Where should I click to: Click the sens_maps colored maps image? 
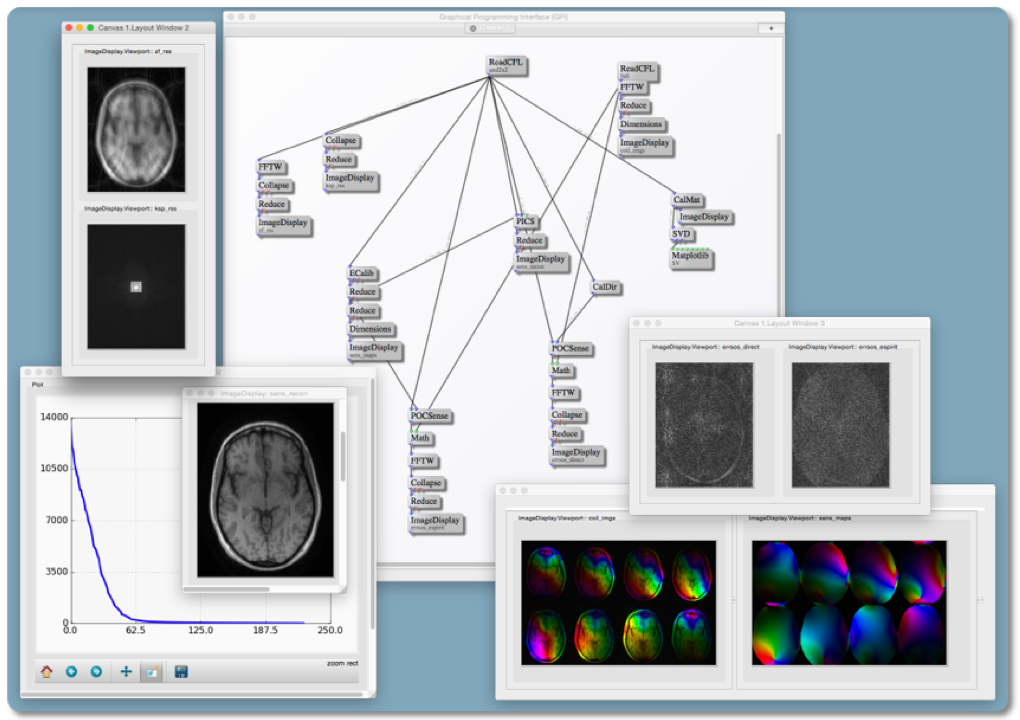coord(848,603)
